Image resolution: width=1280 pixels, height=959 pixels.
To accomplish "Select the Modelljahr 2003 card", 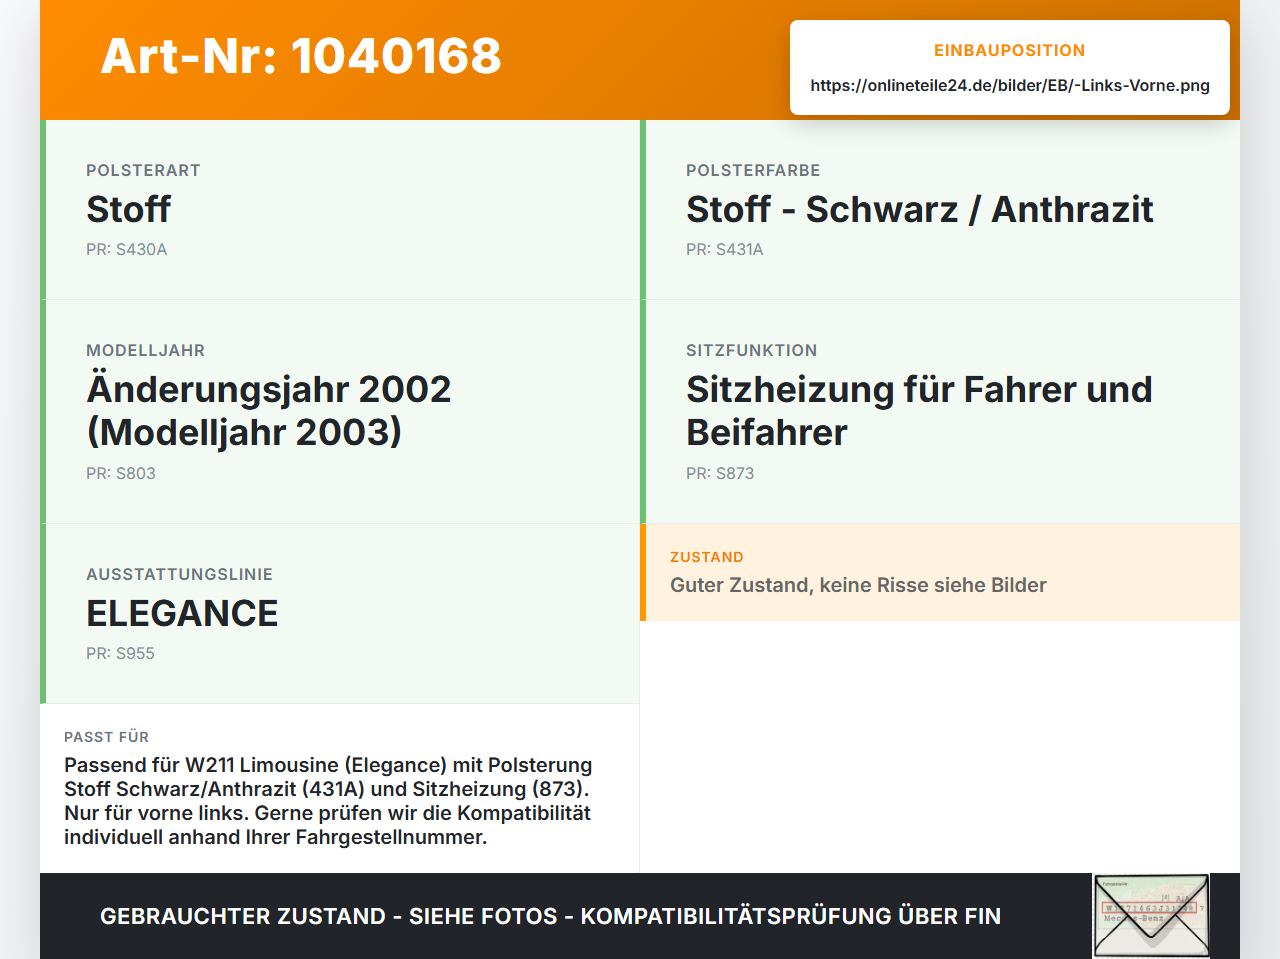I will click(340, 412).
